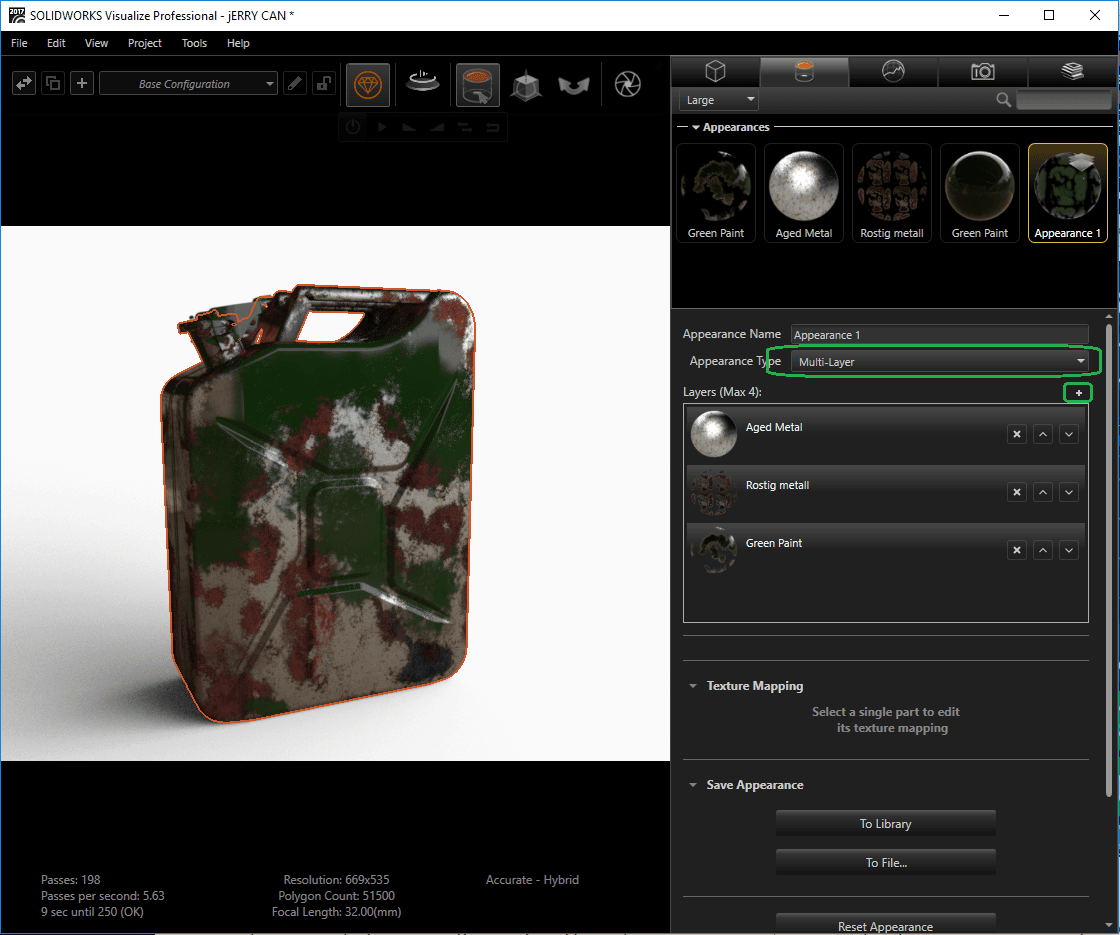The width and height of the screenshot is (1120, 935).
Task: Select the appearance selection cylinder tool
Action: coord(478,85)
